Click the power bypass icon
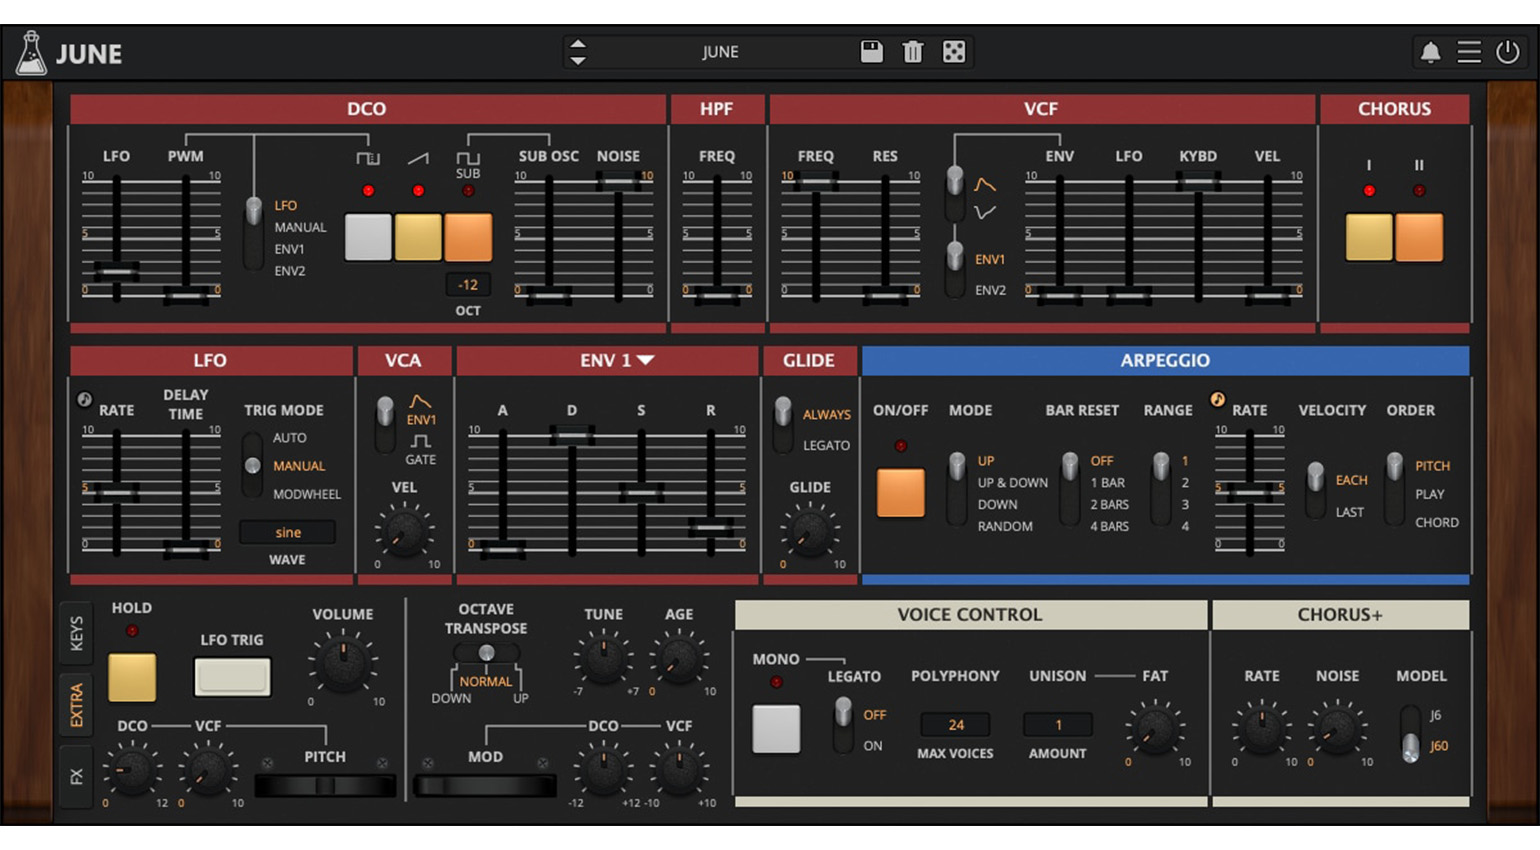Image resolution: width=1540 pixels, height=850 pixels. pyautogui.click(x=1507, y=52)
